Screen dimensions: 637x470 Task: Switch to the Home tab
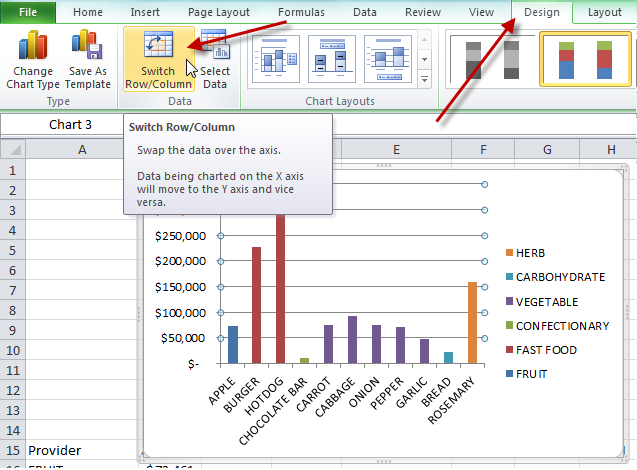[88, 12]
